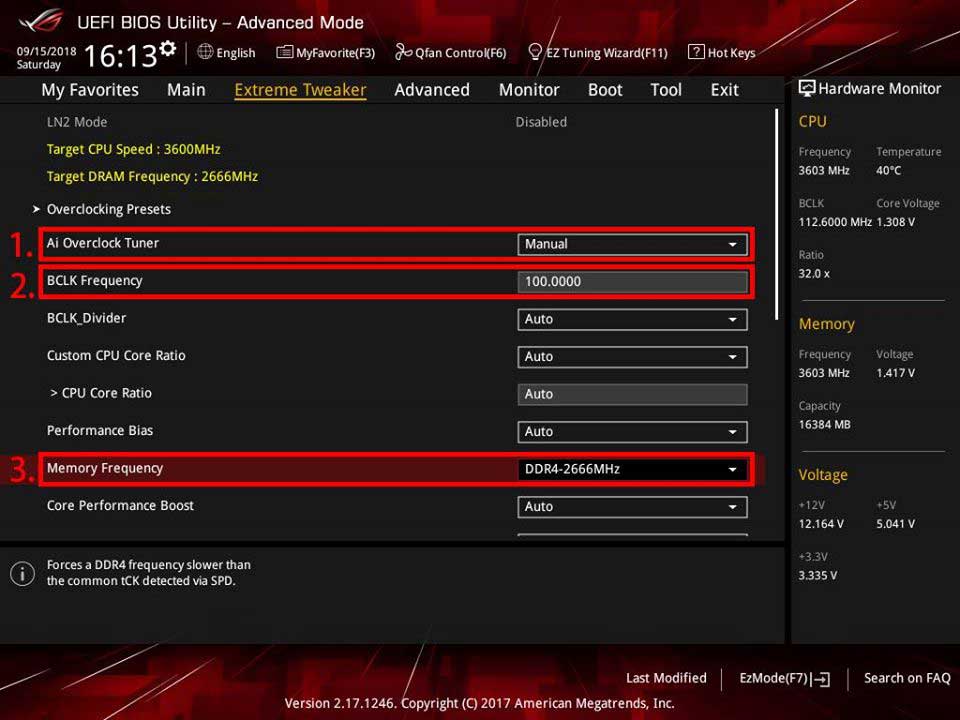The height and width of the screenshot is (720, 960).
Task: Click the Qfan Control fan icon
Action: point(403,52)
